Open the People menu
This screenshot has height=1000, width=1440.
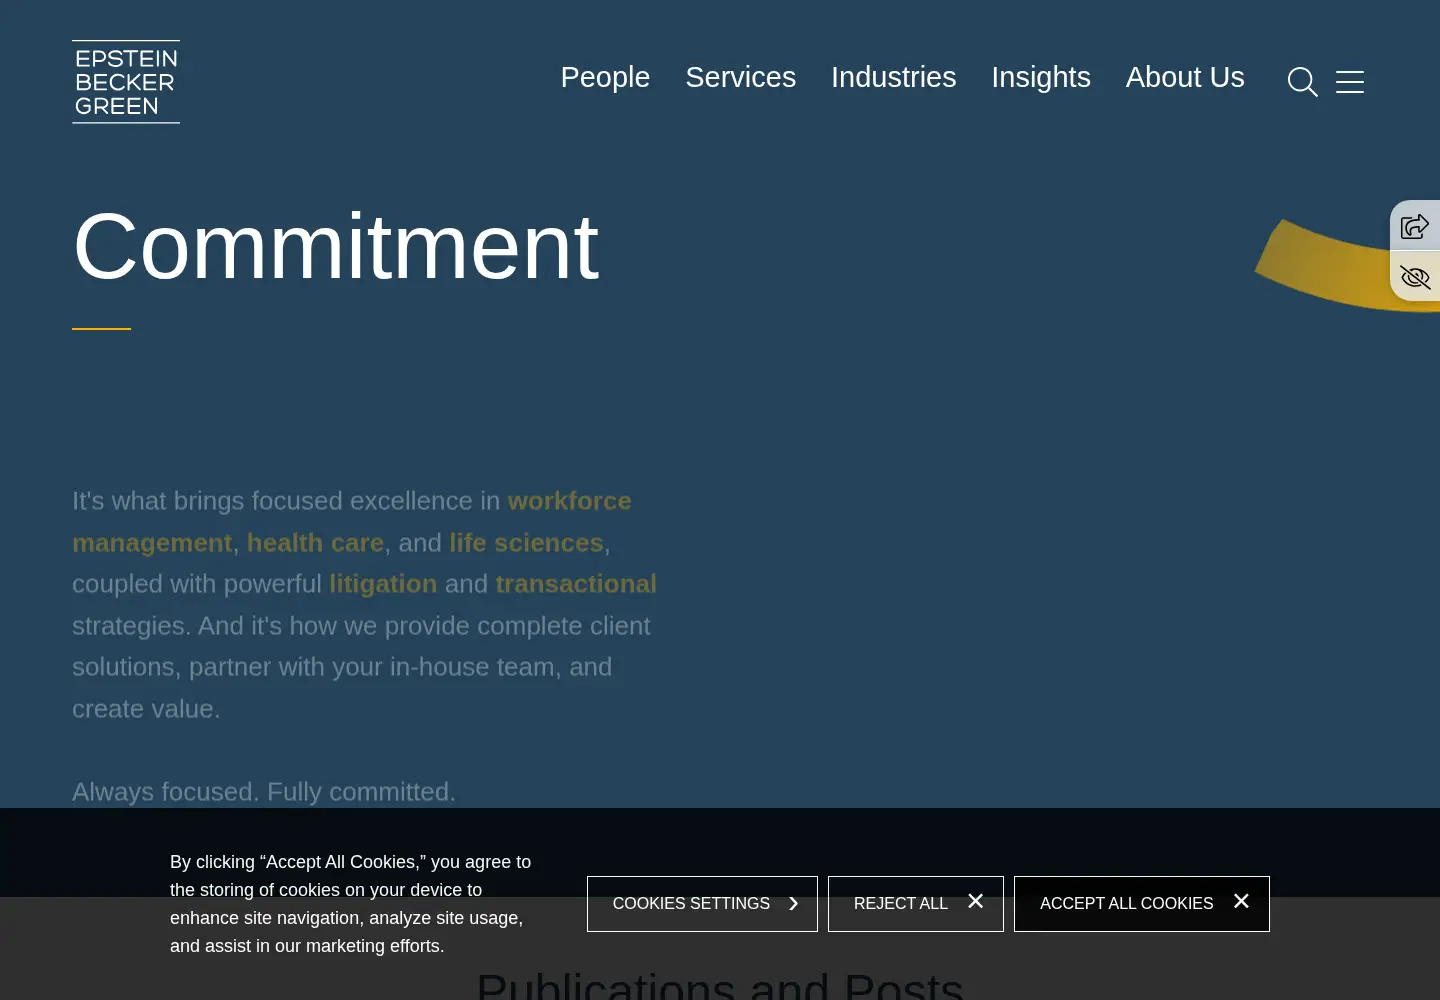click(605, 77)
